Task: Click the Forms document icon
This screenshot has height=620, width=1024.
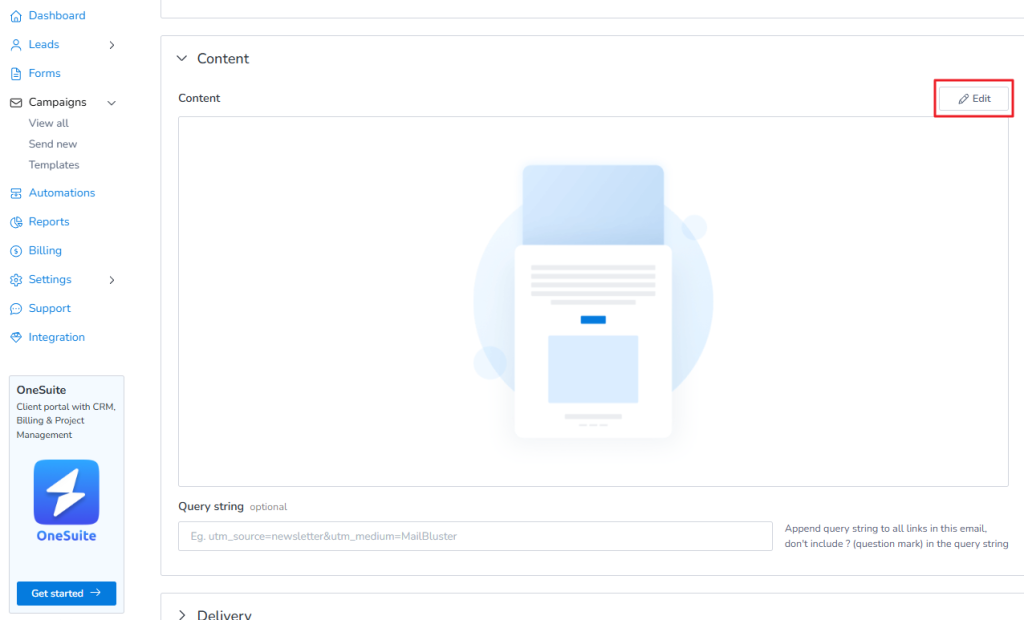Action: click(x=16, y=73)
